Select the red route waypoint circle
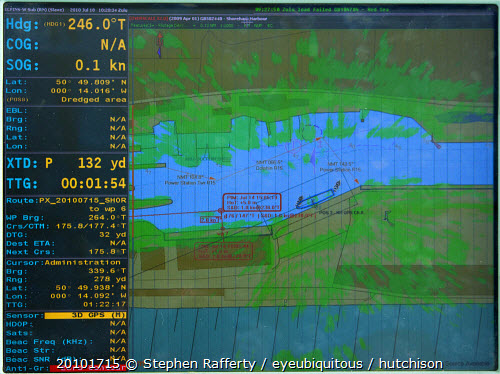500x374 pixels. click(220, 210)
